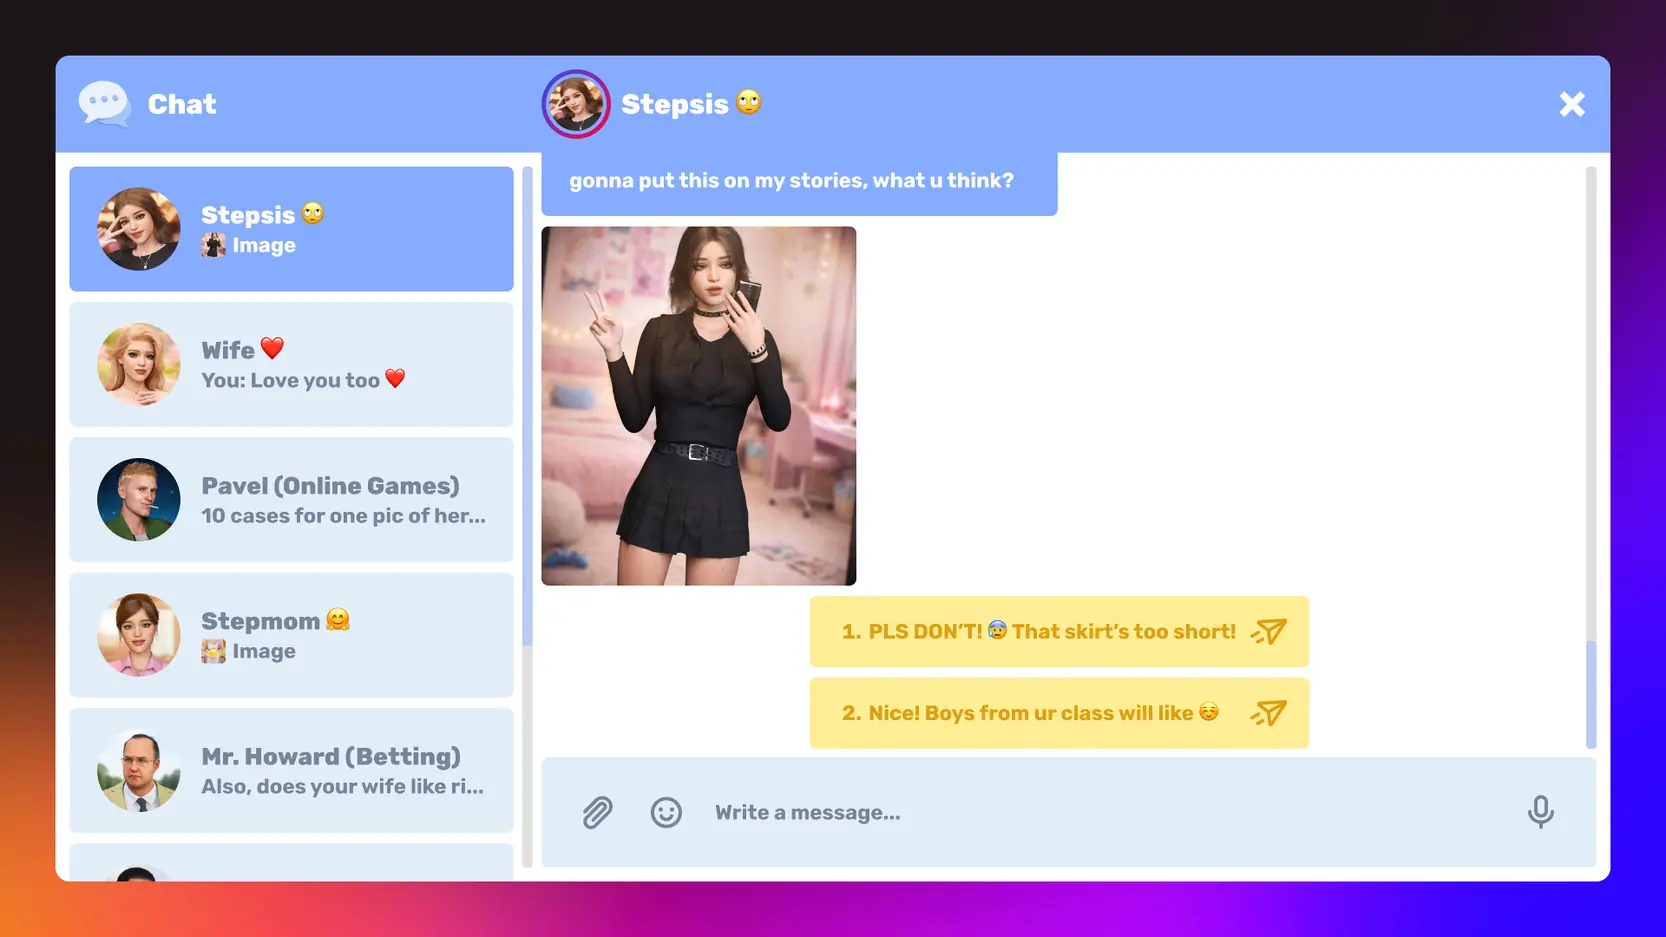This screenshot has height=937, width=1666.
Task: Choose reply 'Nice! Boys from ur class will like'
Action: (x=1030, y=713)
